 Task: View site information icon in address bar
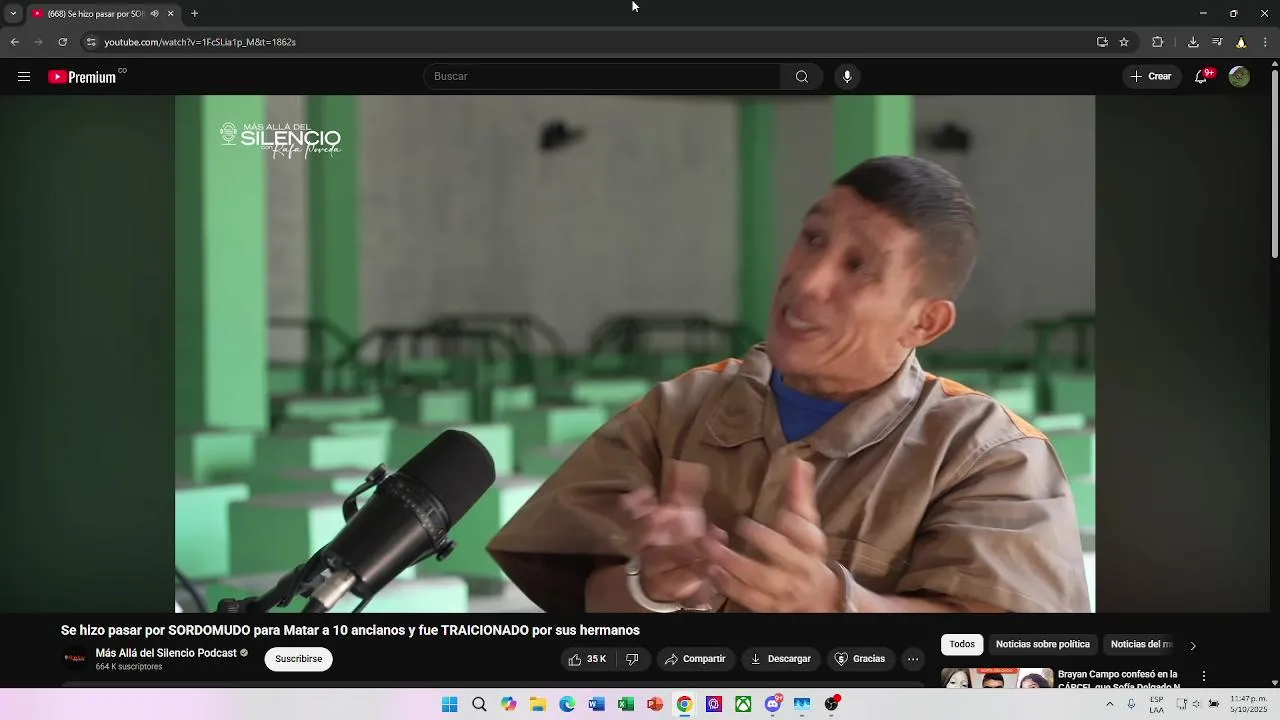click(91, 42)
